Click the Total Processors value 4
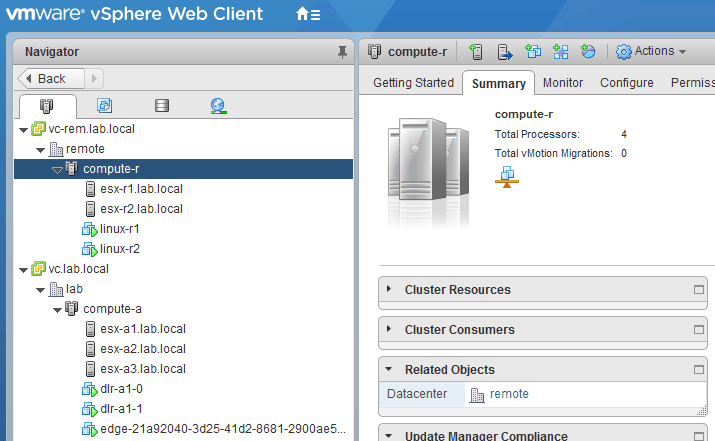The height and width of the screenshot is (441, 715). click(x=624, y=135)
